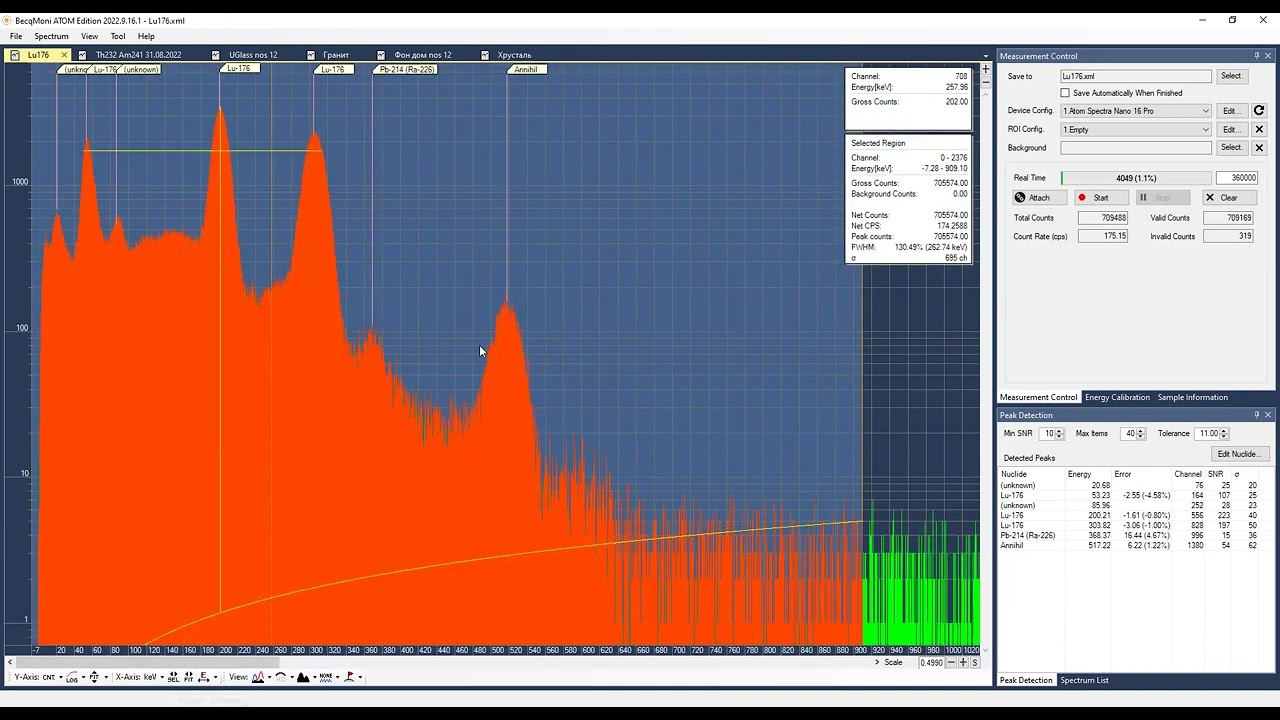Click the filled-spectrum mountain view icon
This screenshot has height=720, width=1280.
303,677
